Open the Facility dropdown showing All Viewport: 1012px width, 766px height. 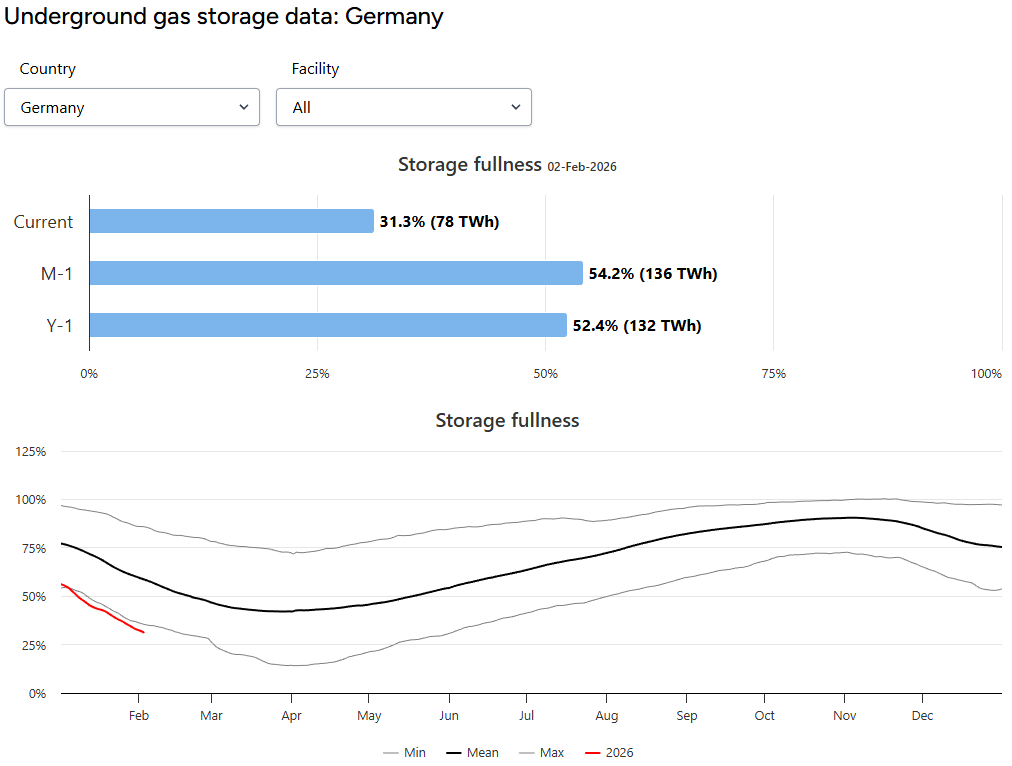tap(403, 107)
